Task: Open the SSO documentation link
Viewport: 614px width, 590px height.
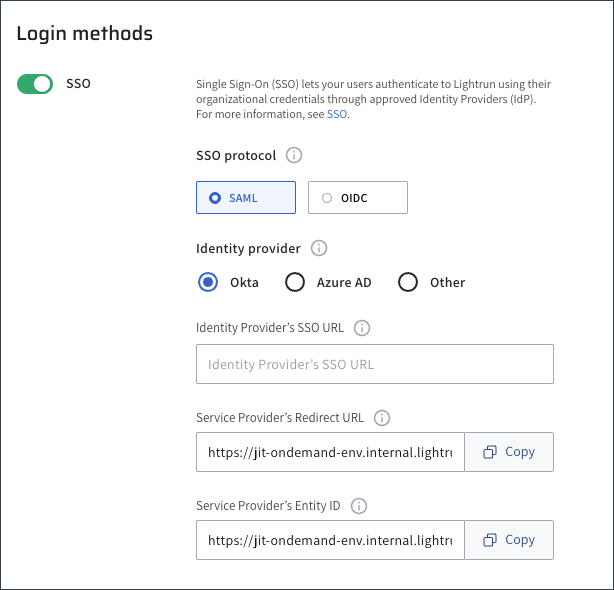Action: click(336, 114)
